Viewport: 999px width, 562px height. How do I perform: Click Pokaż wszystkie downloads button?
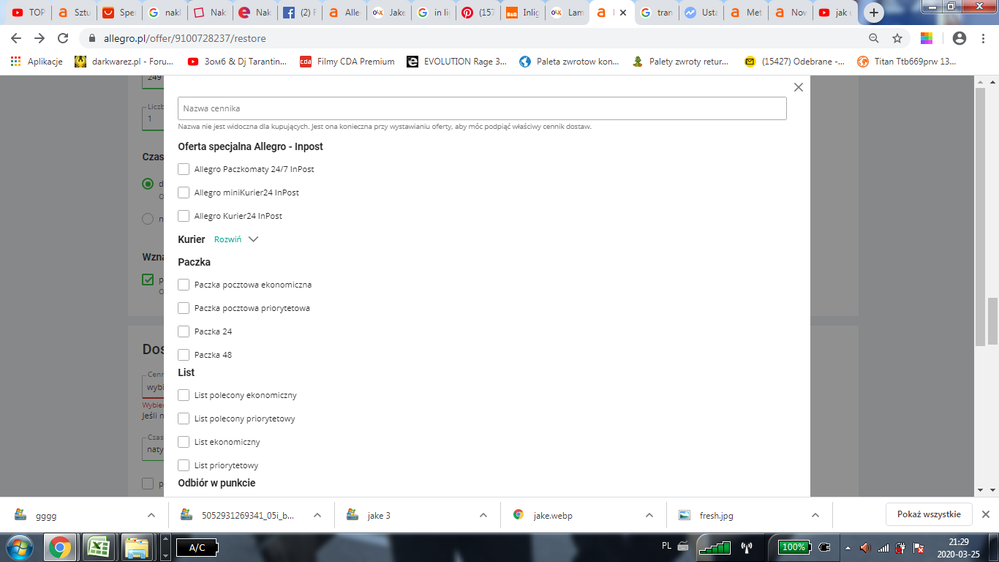928,514
